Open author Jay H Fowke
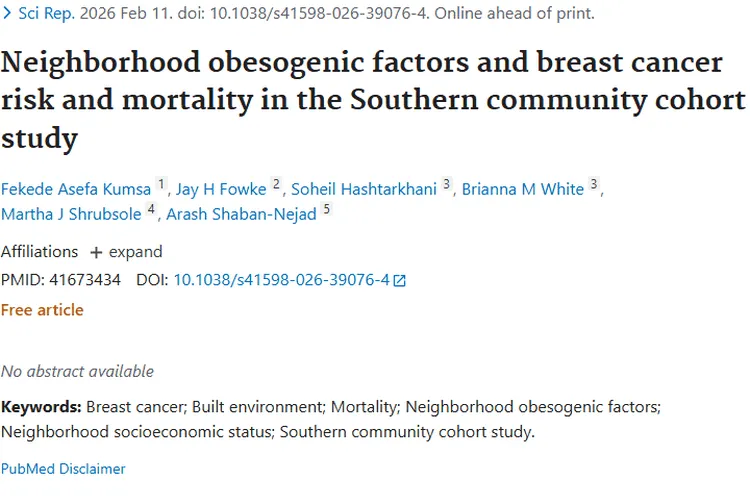 point(221,190)
